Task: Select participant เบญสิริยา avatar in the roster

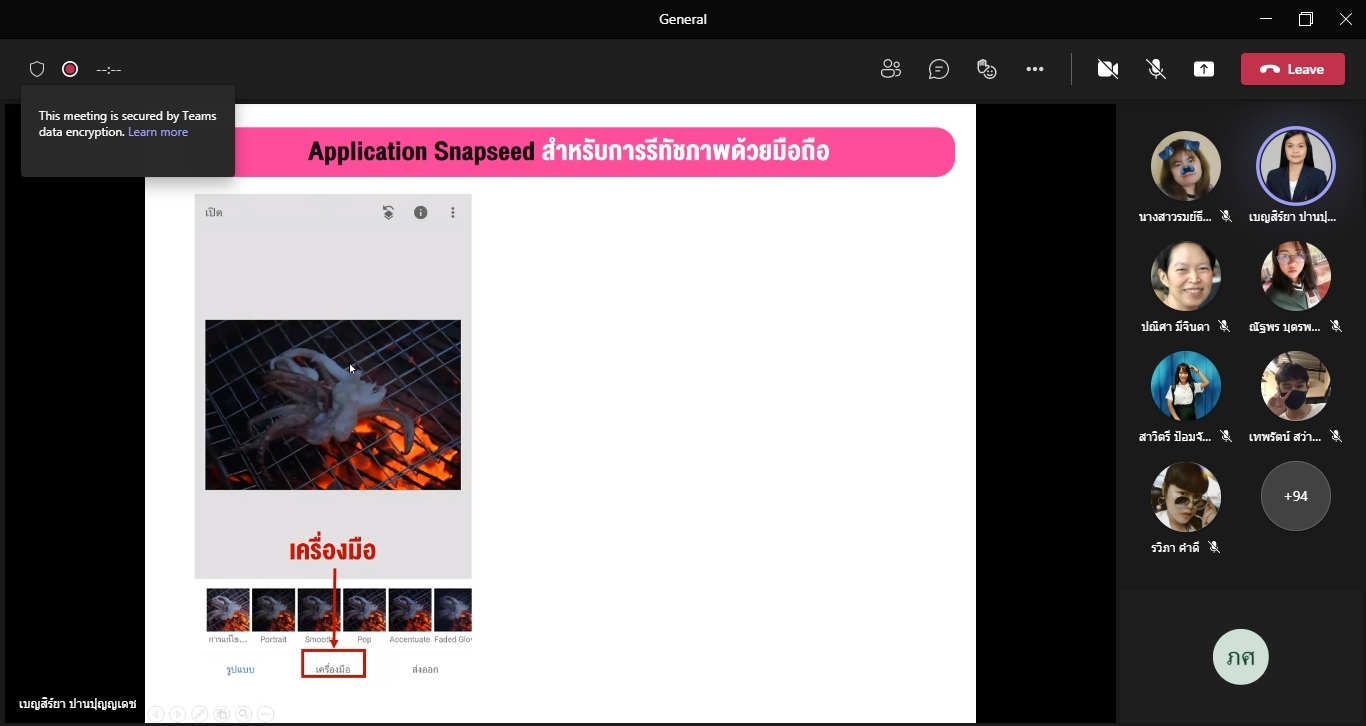Action: (1296, 166)
